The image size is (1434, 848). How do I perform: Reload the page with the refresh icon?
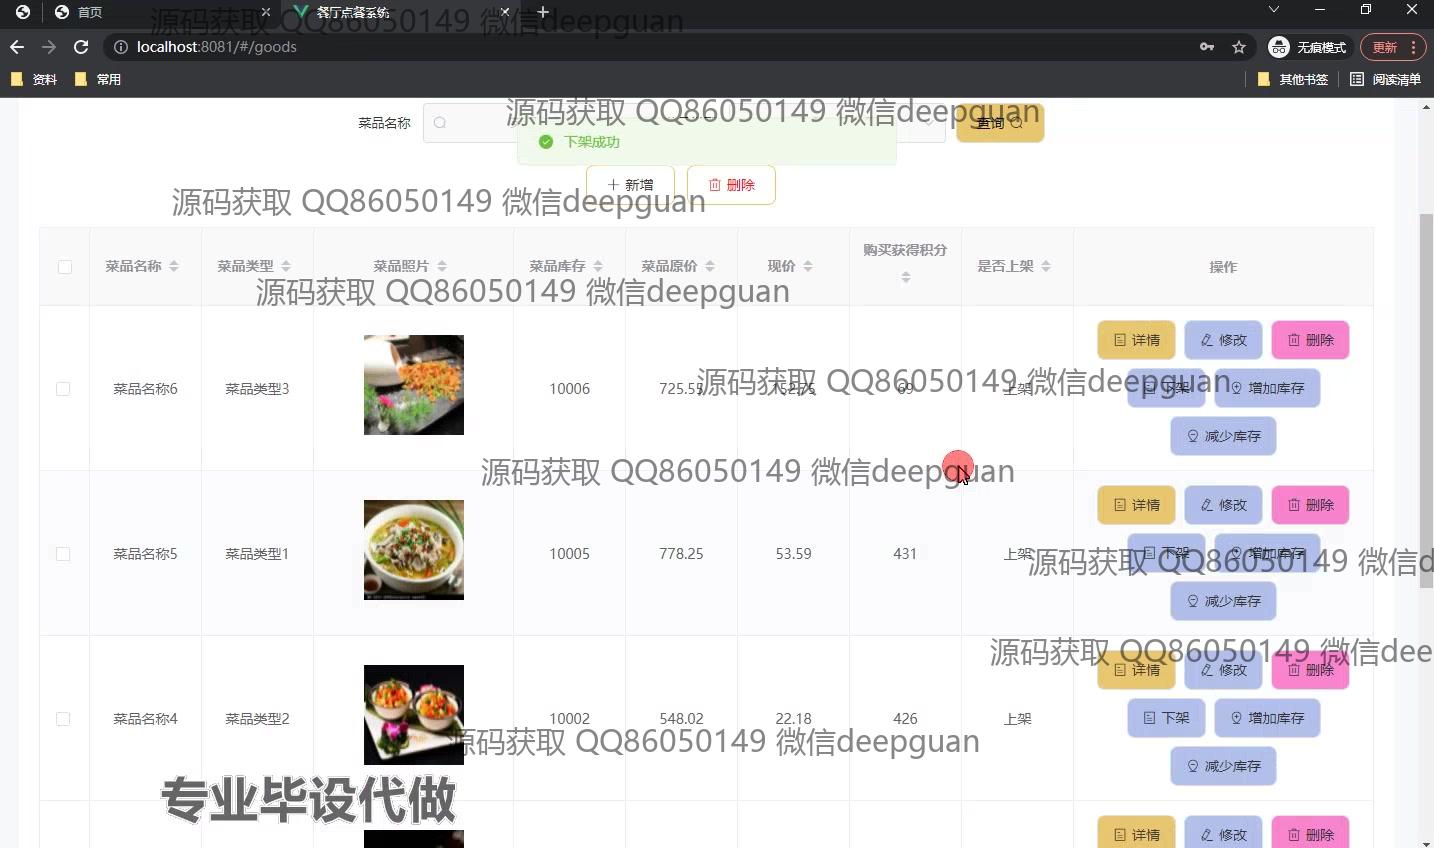click(x=81, y=47)
